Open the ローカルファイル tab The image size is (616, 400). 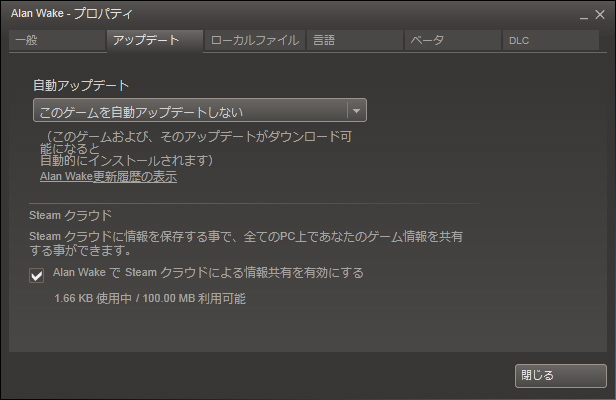(x=255, y=40)
